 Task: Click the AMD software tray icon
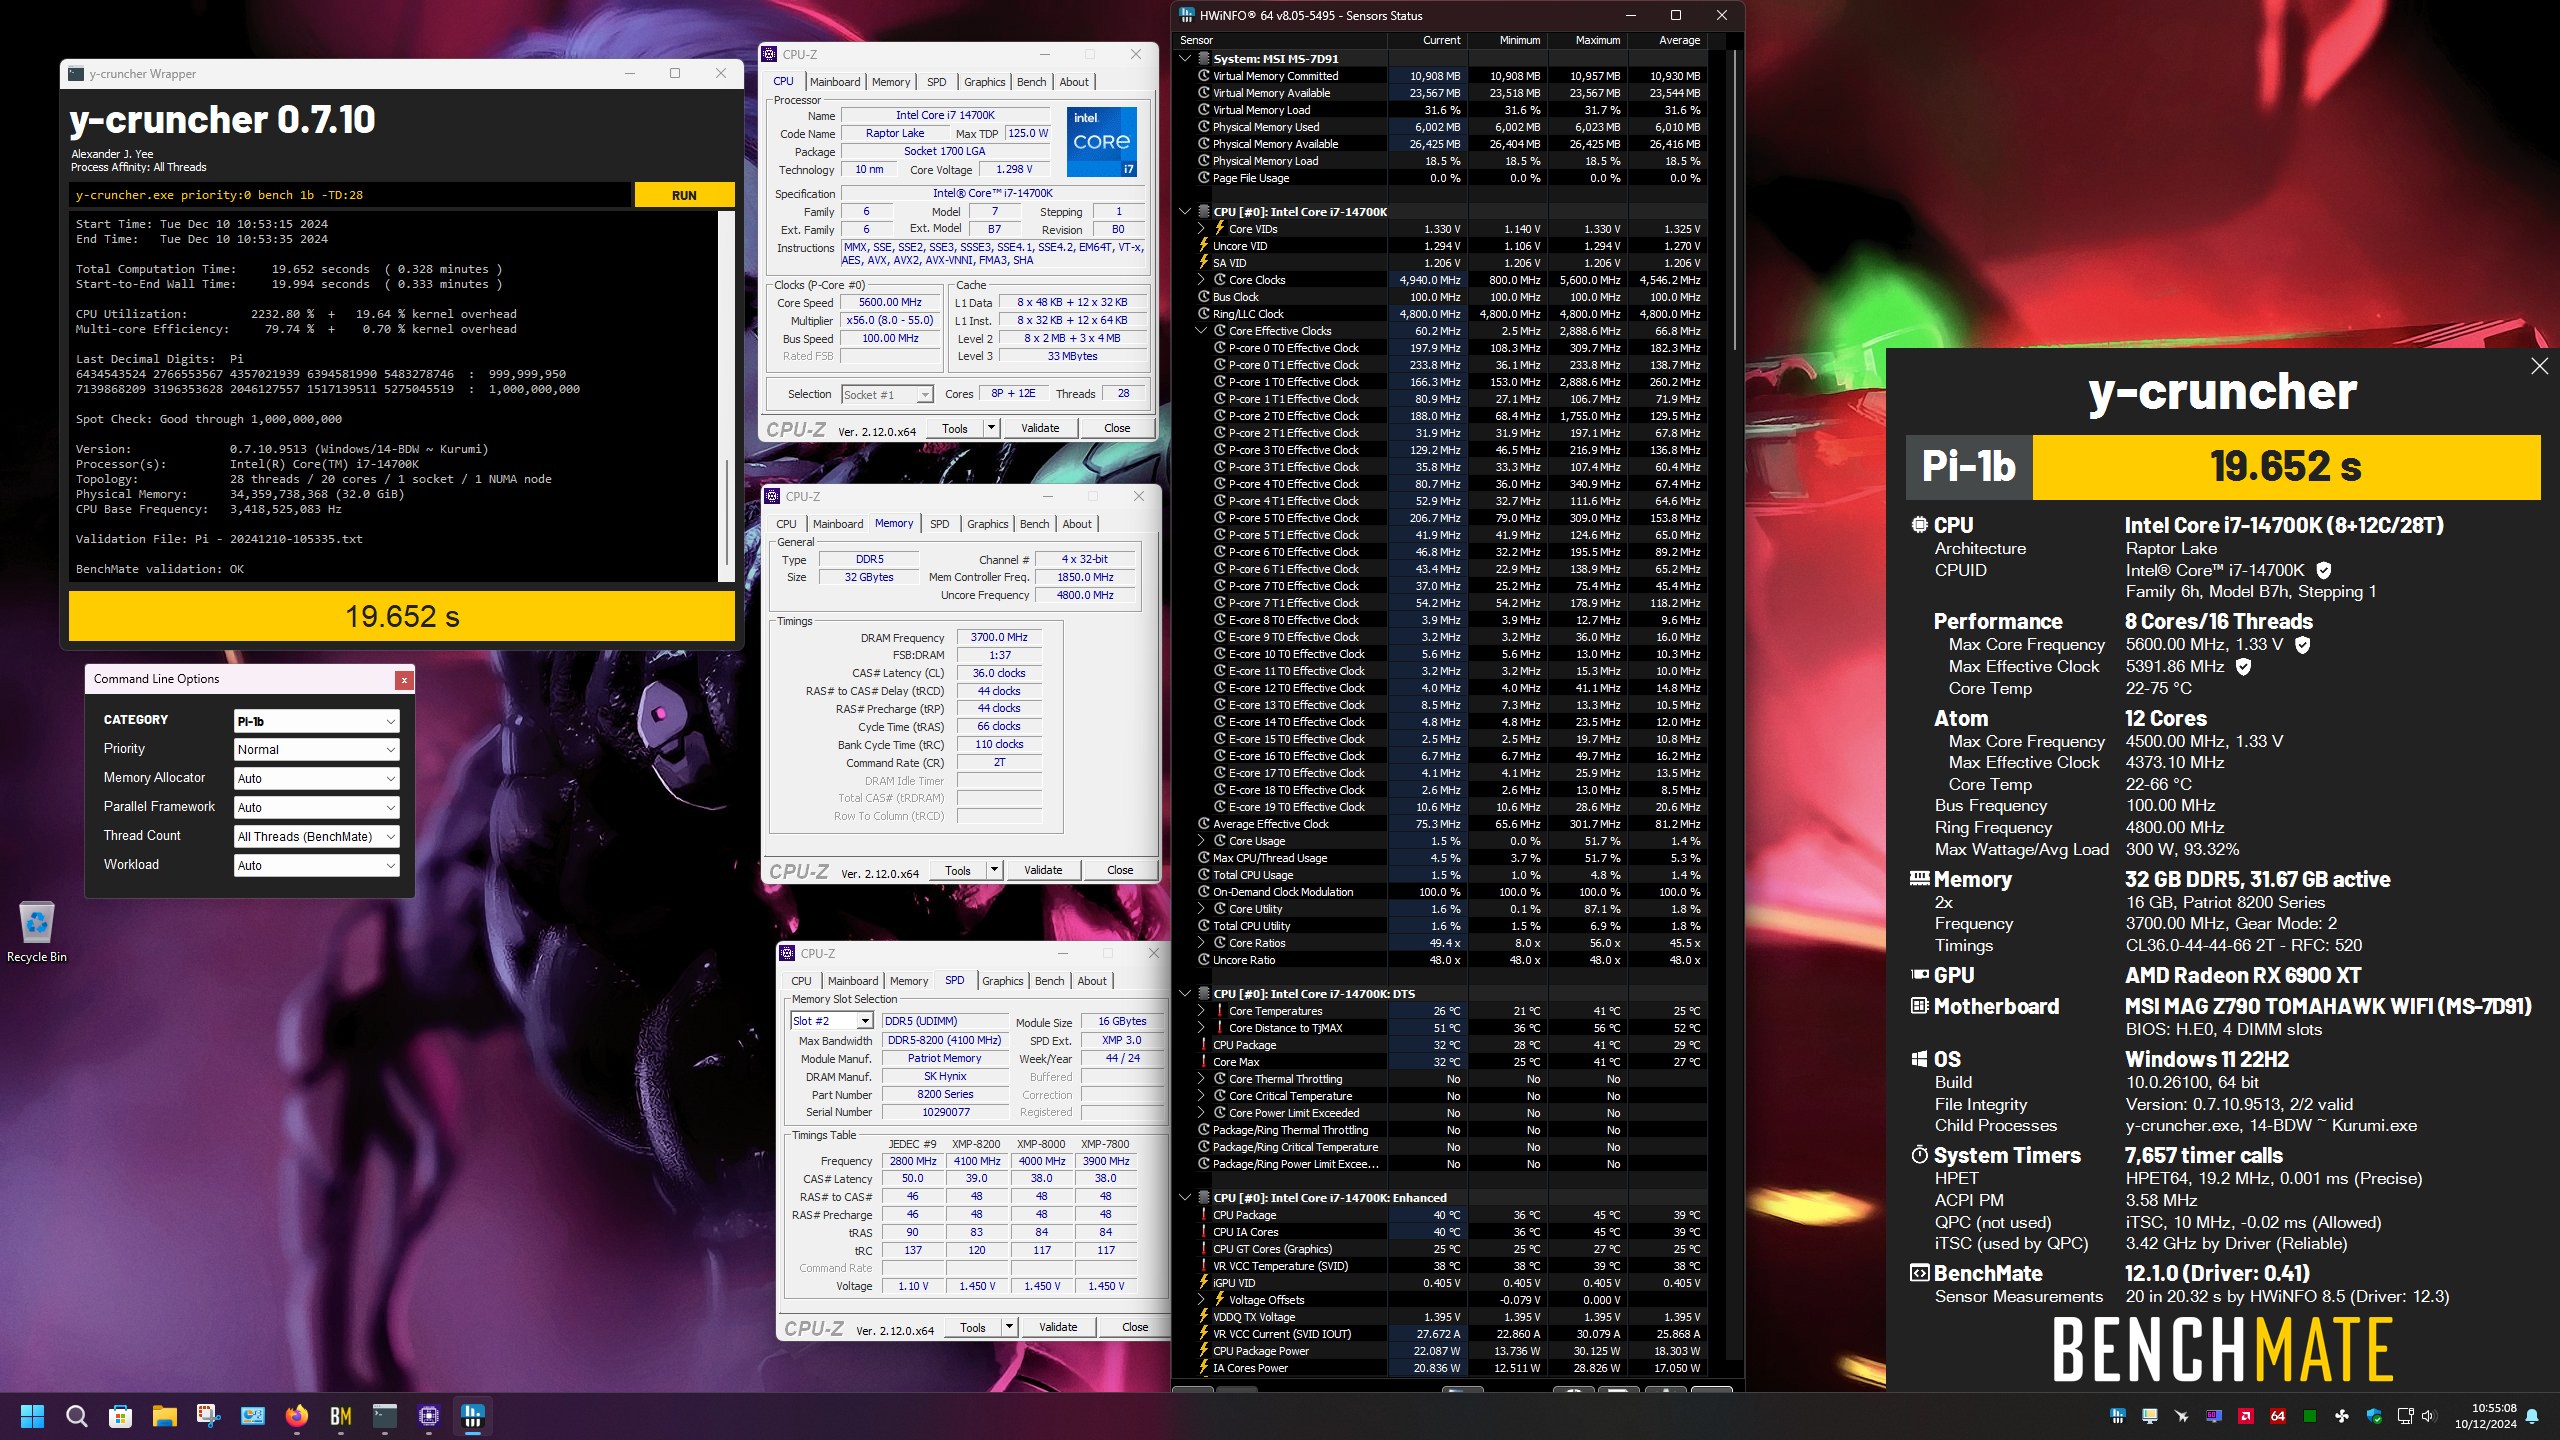click(2246, 1416)
